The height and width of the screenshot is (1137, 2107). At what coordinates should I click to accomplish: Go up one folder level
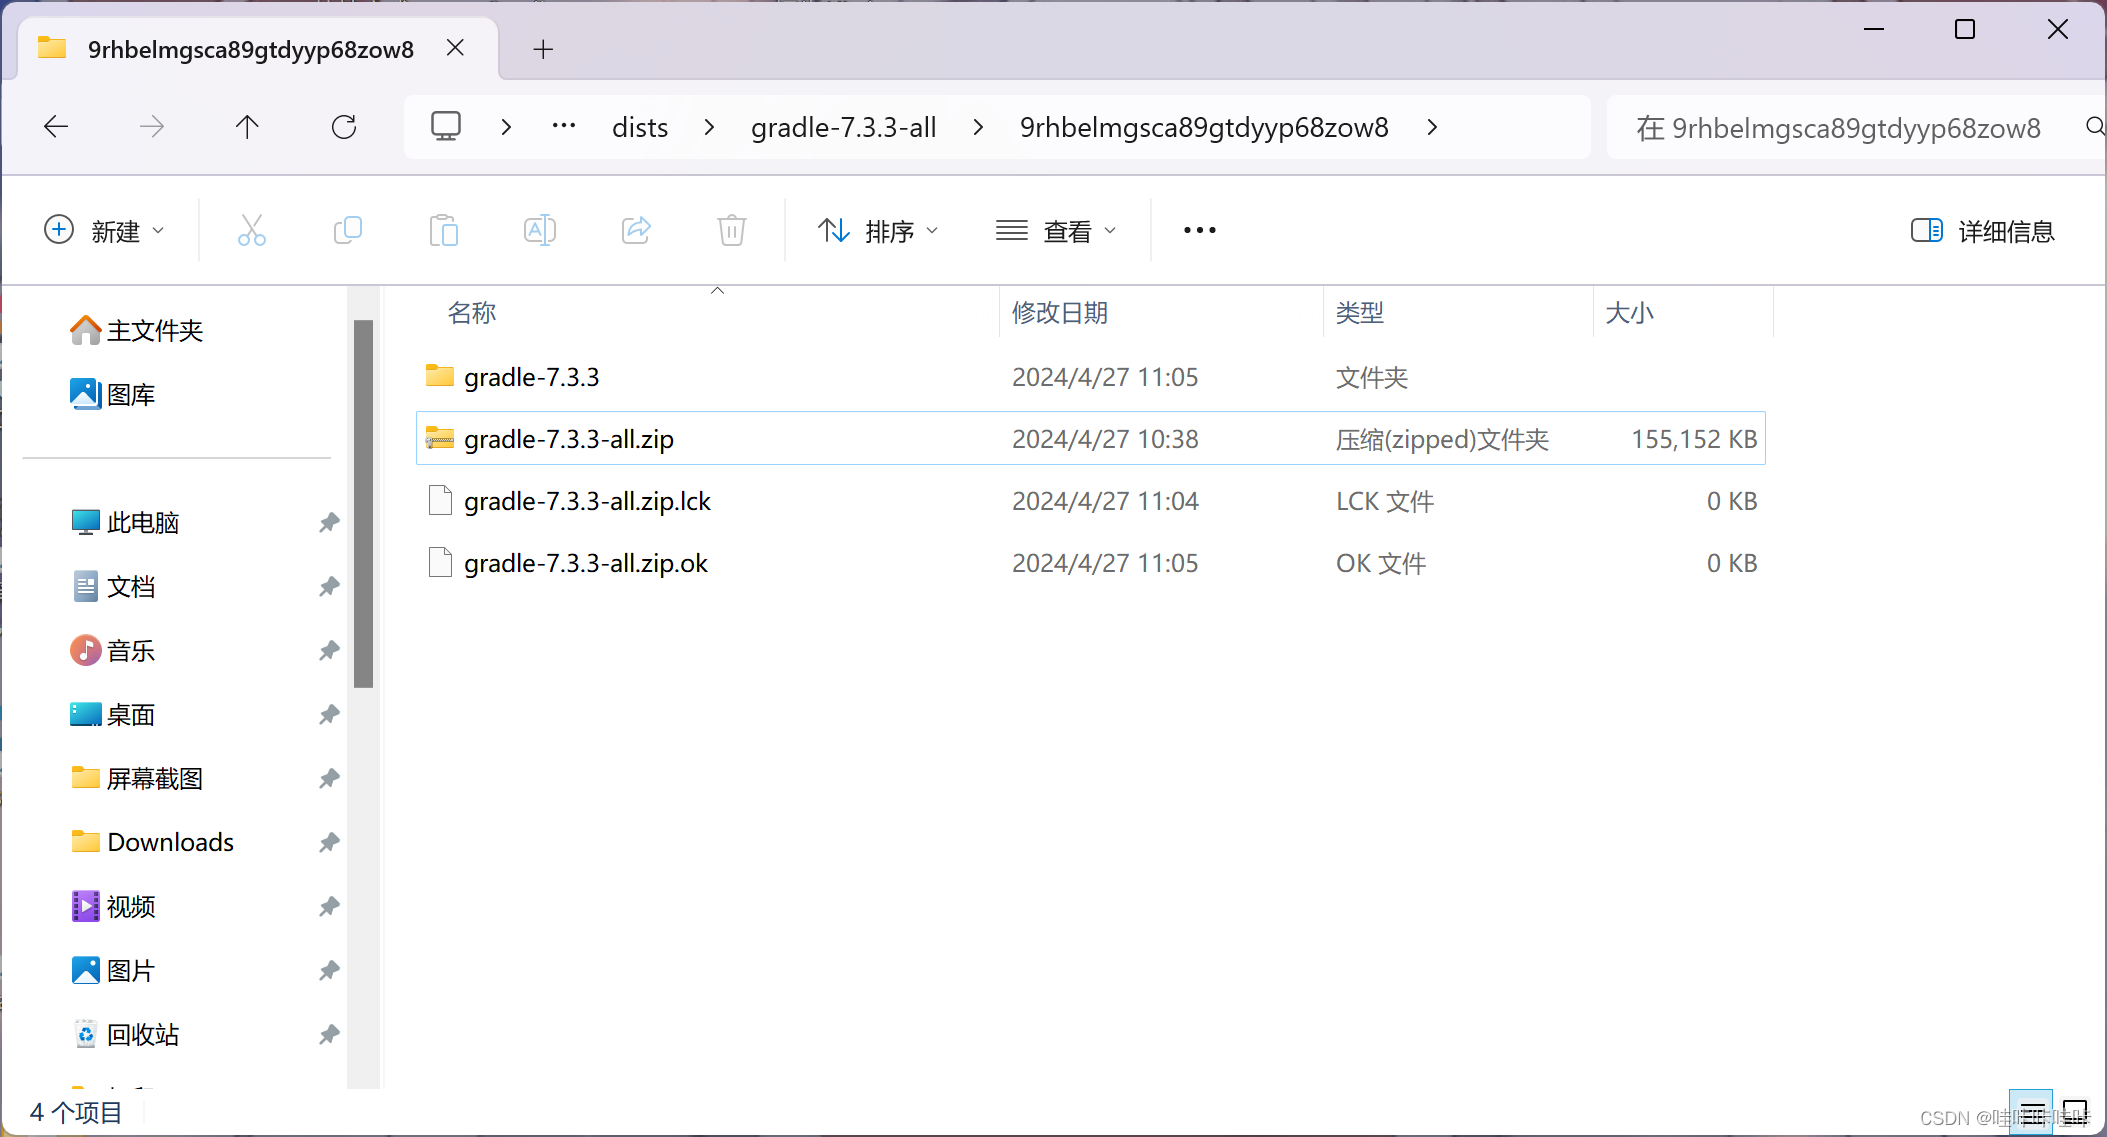[x=247, y=127]
